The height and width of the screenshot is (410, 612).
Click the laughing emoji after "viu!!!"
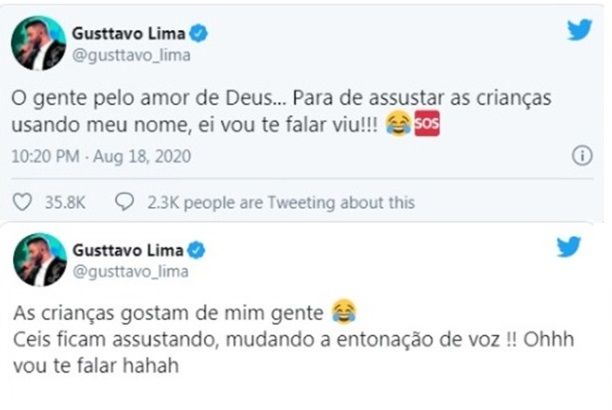click(397, 128)
